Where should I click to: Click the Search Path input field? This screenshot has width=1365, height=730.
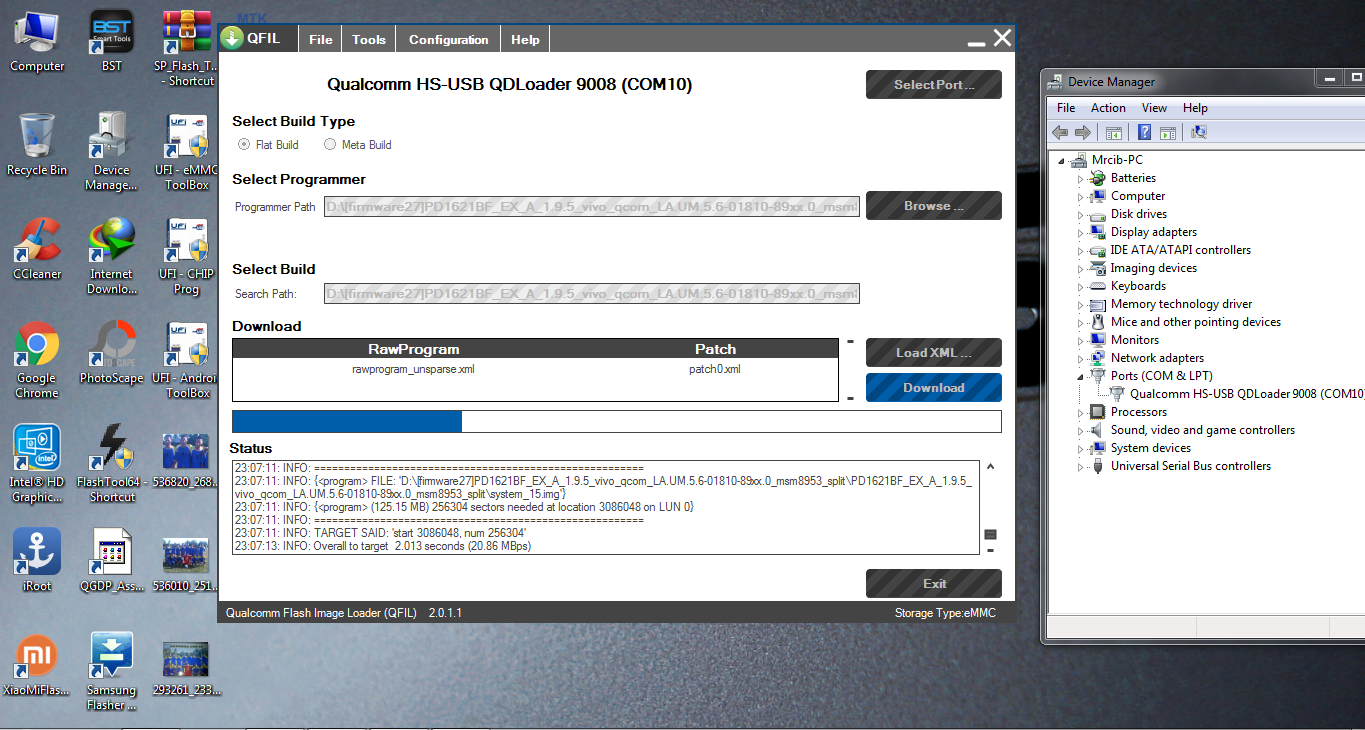tap(591, 294)
